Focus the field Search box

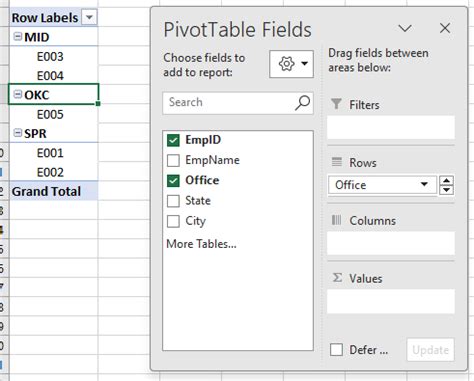pyautogui.click(x=238, y=103)
